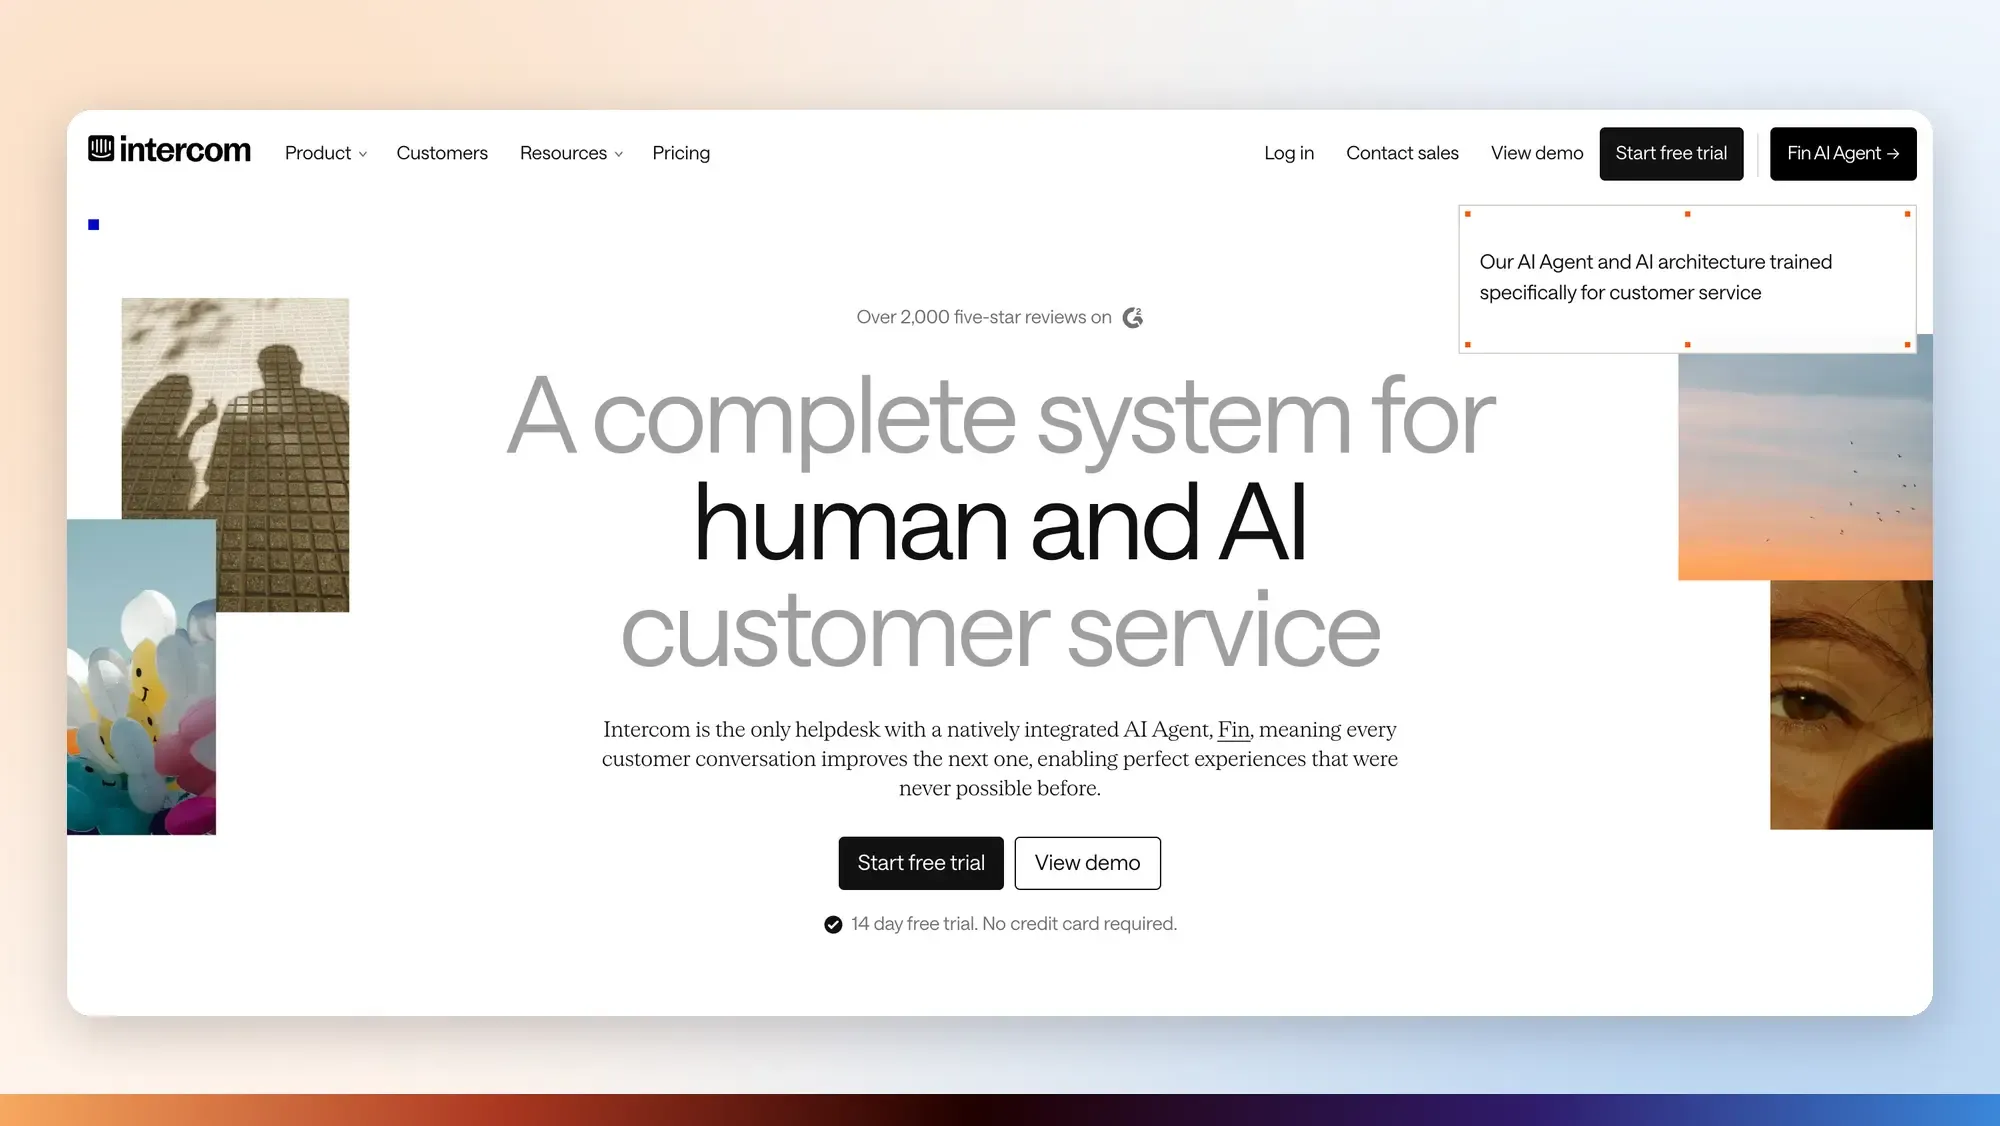Click the Log in link
The height and width of the screenshot is (1126, 2000).
point(1289,153)
